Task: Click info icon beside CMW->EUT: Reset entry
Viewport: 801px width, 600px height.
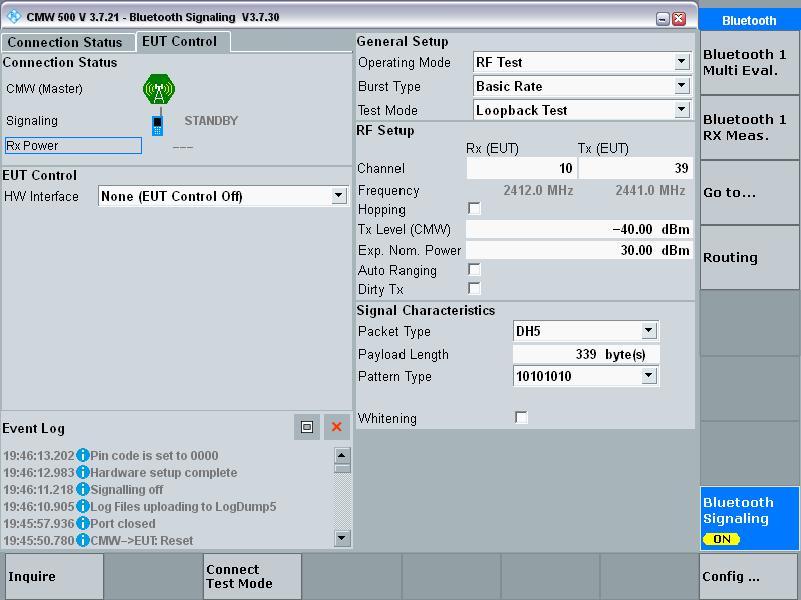Action: pos(83,540)
